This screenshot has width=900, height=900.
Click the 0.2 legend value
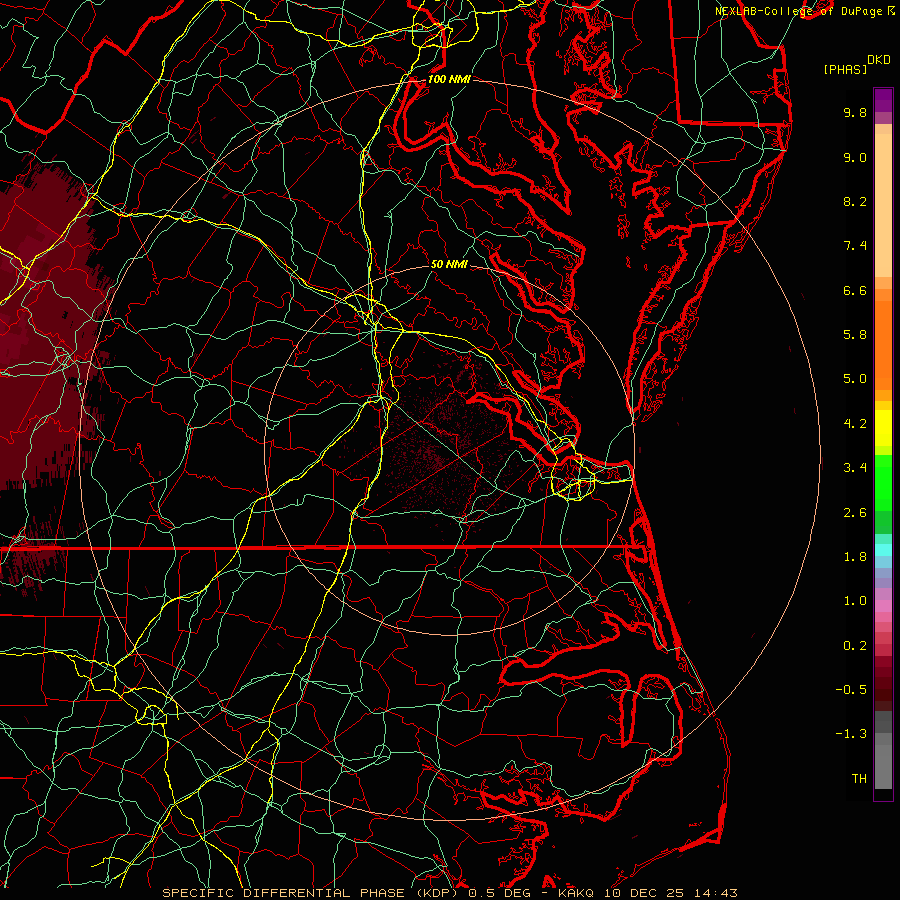pos(855,646)
